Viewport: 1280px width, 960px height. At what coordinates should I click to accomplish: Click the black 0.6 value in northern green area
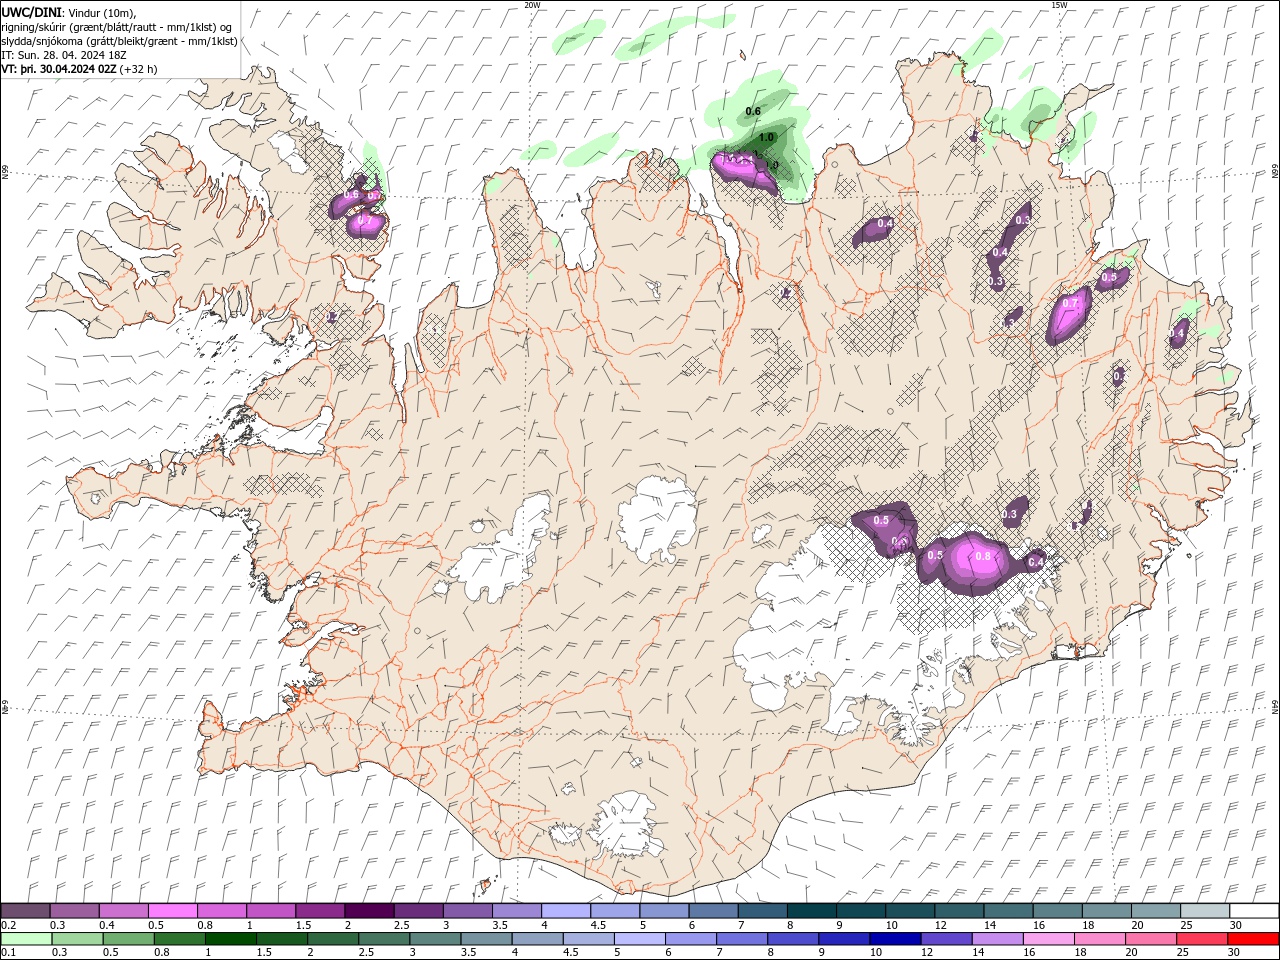[x=754, y=111]
